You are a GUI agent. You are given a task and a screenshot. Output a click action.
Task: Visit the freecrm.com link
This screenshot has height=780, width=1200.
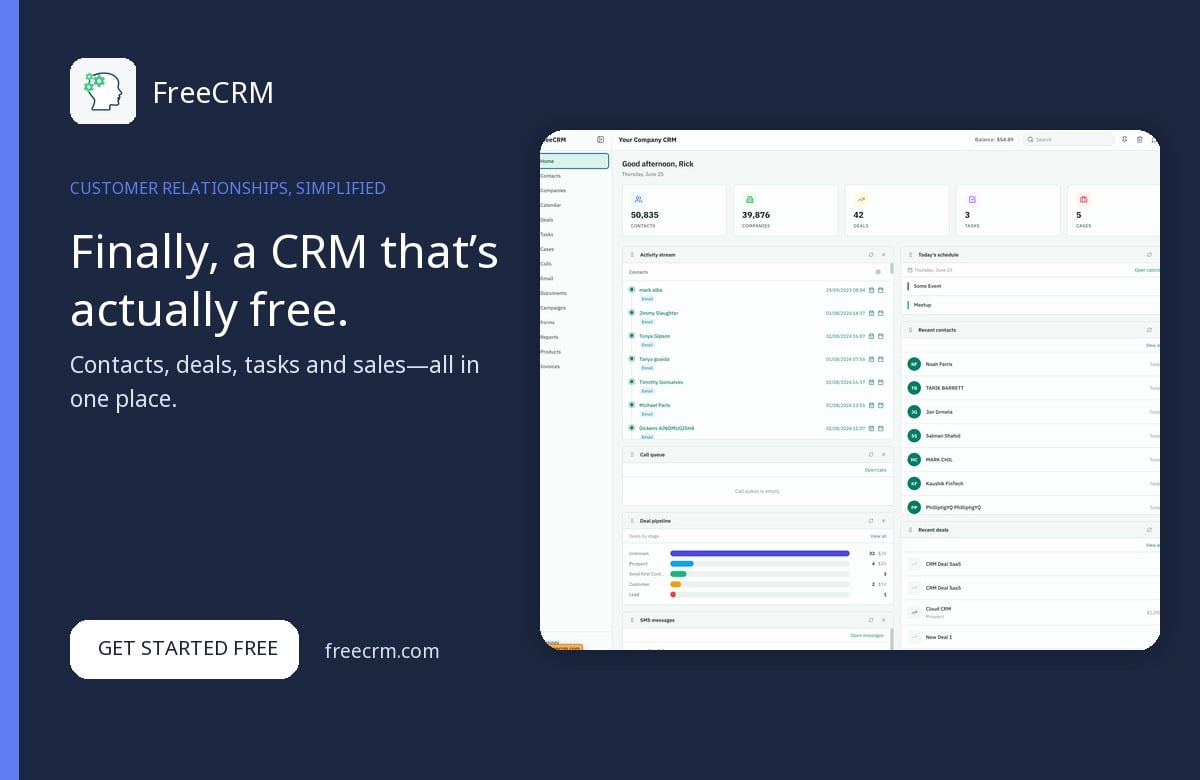[x=382, y=651]
